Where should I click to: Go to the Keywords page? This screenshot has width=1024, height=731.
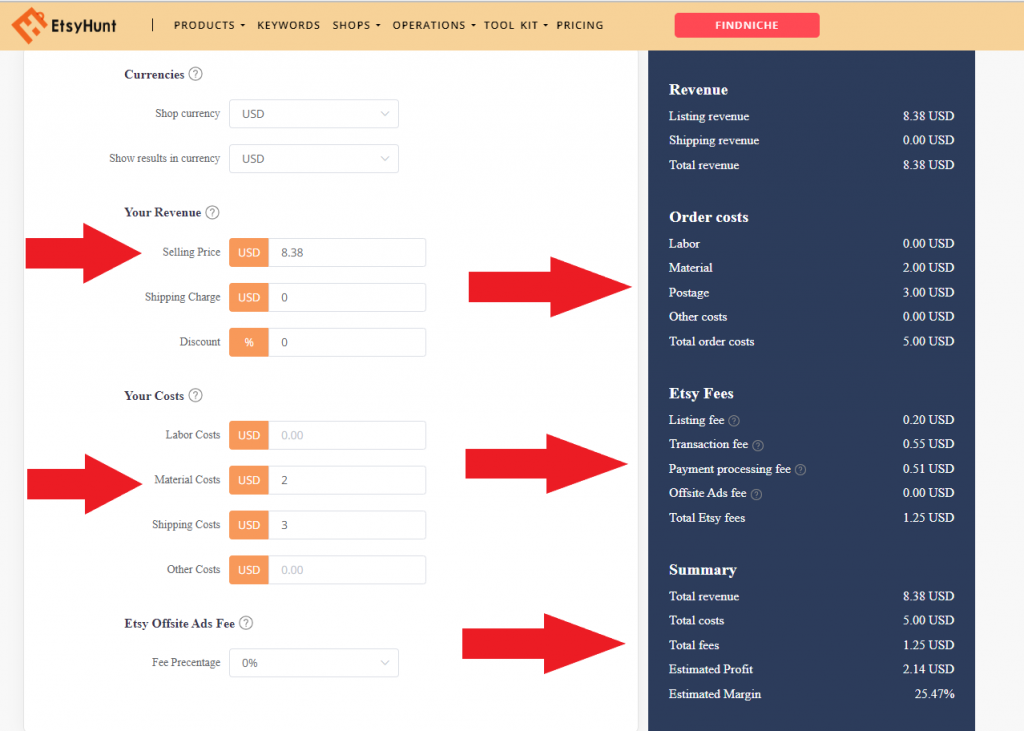point(288,25)
